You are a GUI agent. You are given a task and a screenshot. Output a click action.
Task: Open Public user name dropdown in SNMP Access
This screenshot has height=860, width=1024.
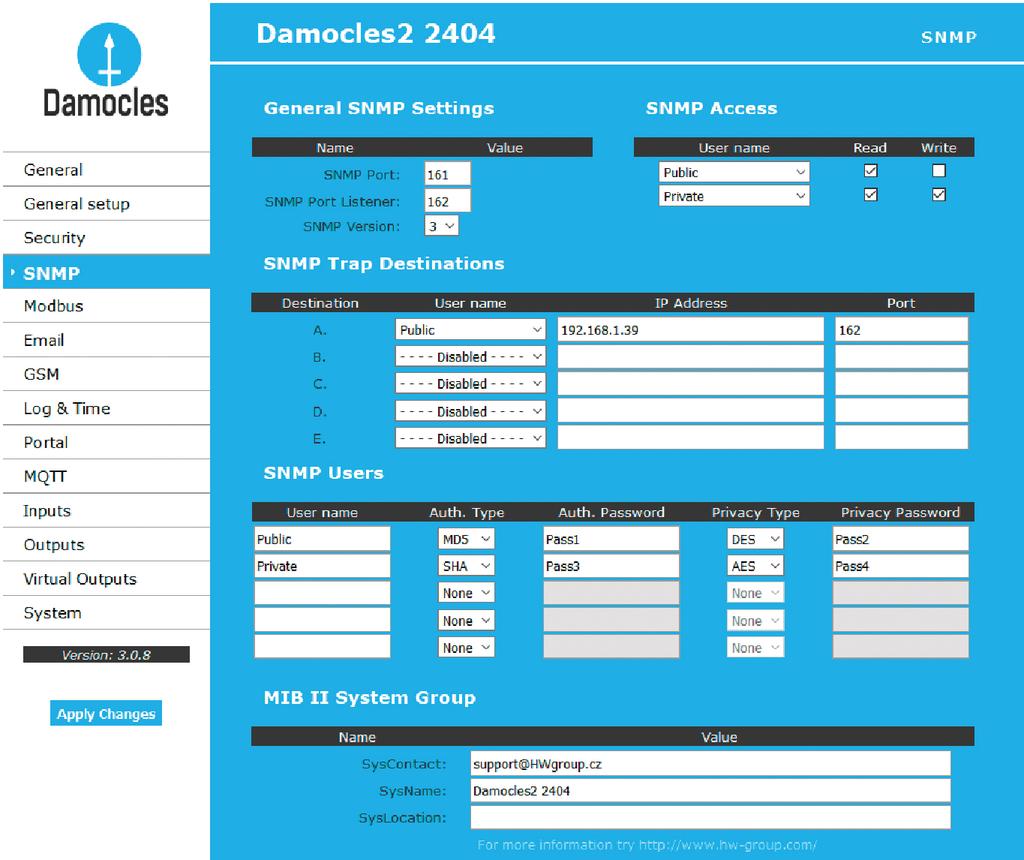[734, 172]
